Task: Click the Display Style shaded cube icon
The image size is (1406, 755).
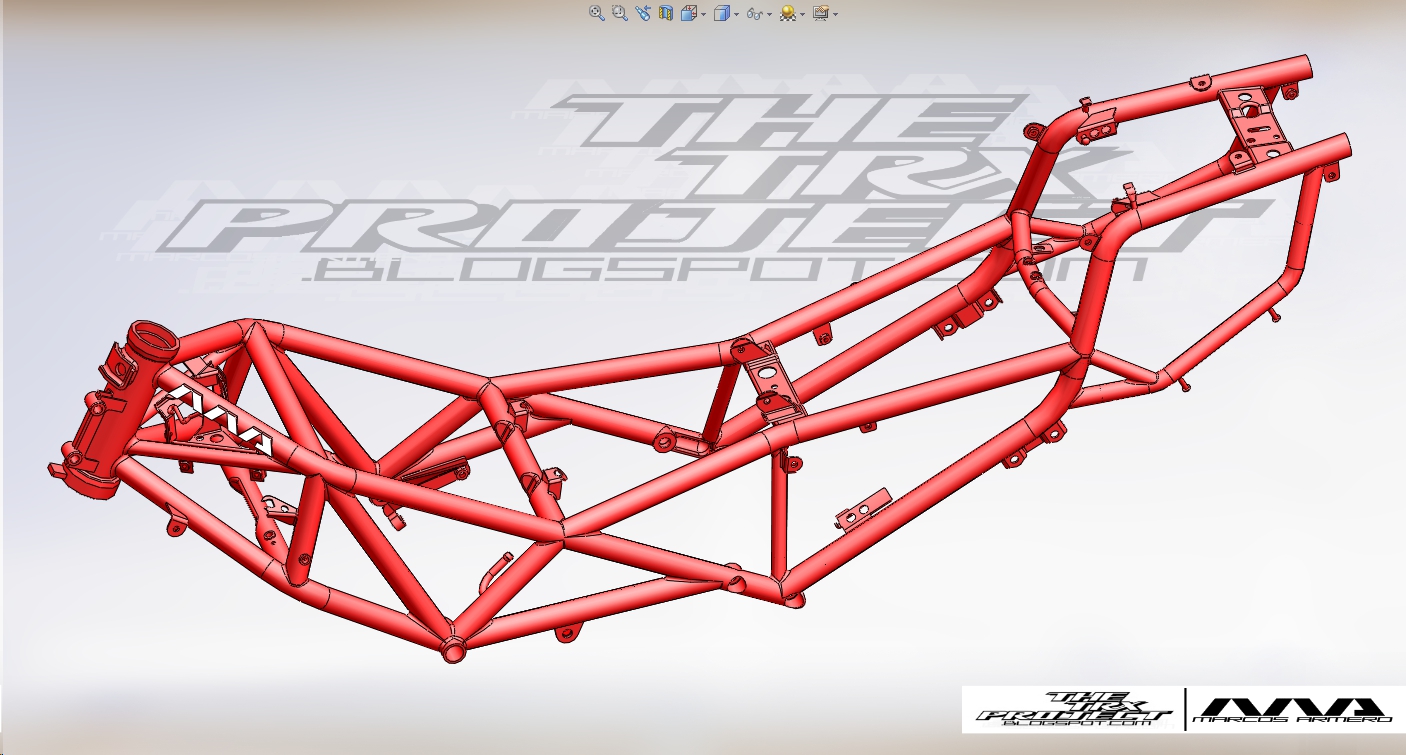Action: (722, 13)
